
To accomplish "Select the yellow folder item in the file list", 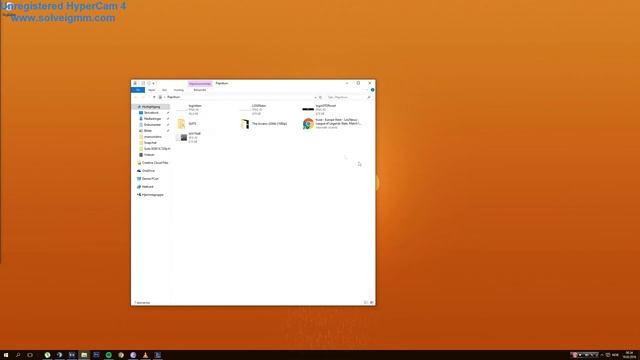I will 187,124.
